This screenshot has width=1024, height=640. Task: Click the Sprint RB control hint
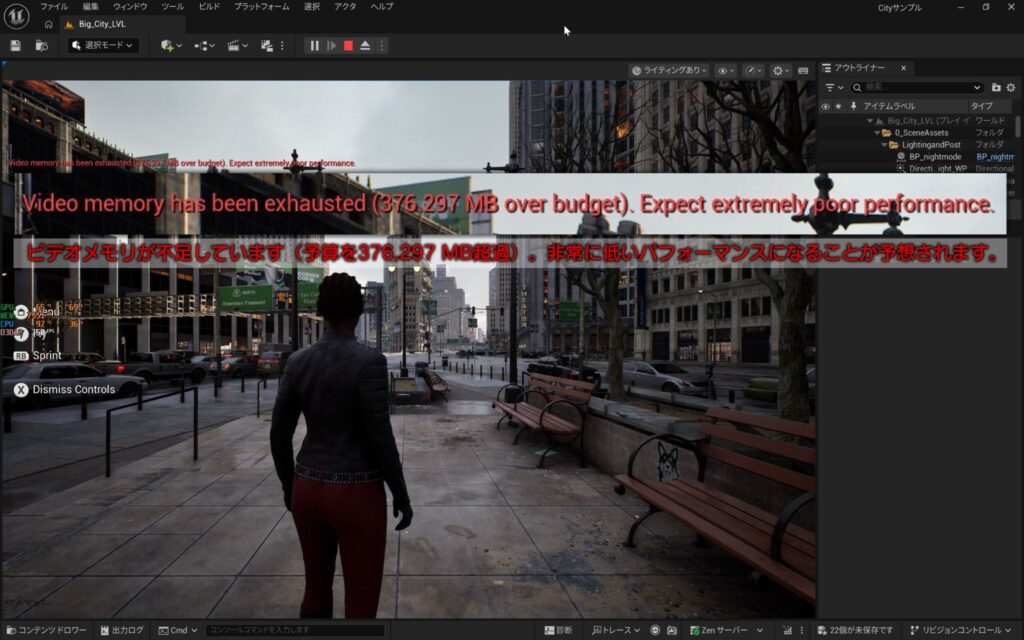pos(38,356)
